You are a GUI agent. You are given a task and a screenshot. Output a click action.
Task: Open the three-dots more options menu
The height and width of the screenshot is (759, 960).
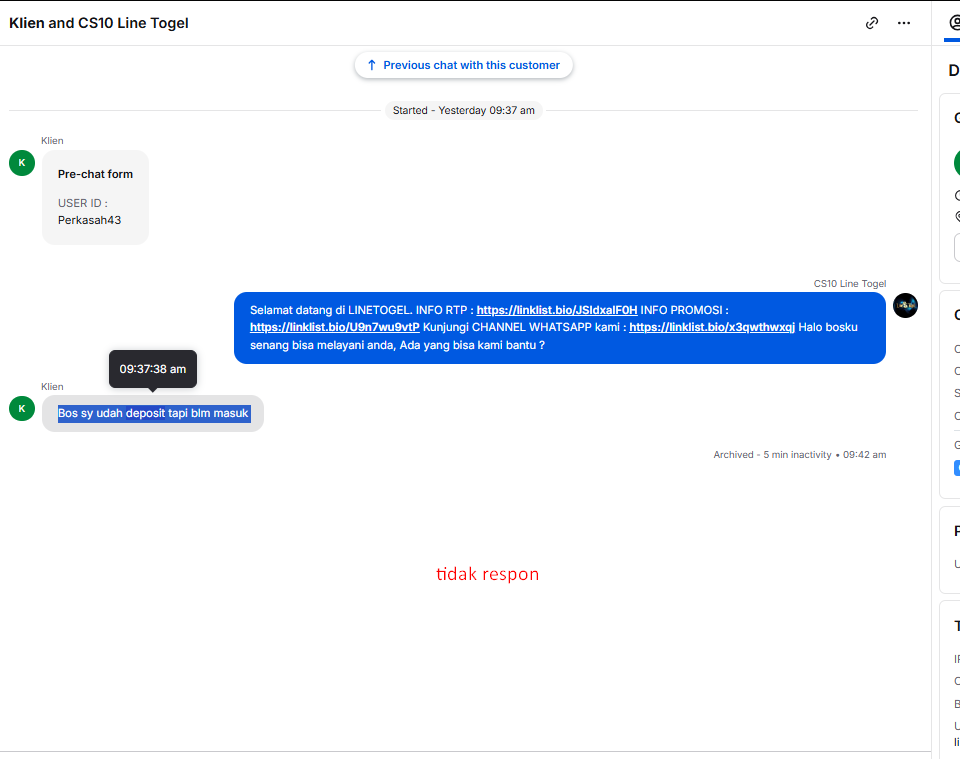point(904,23)
